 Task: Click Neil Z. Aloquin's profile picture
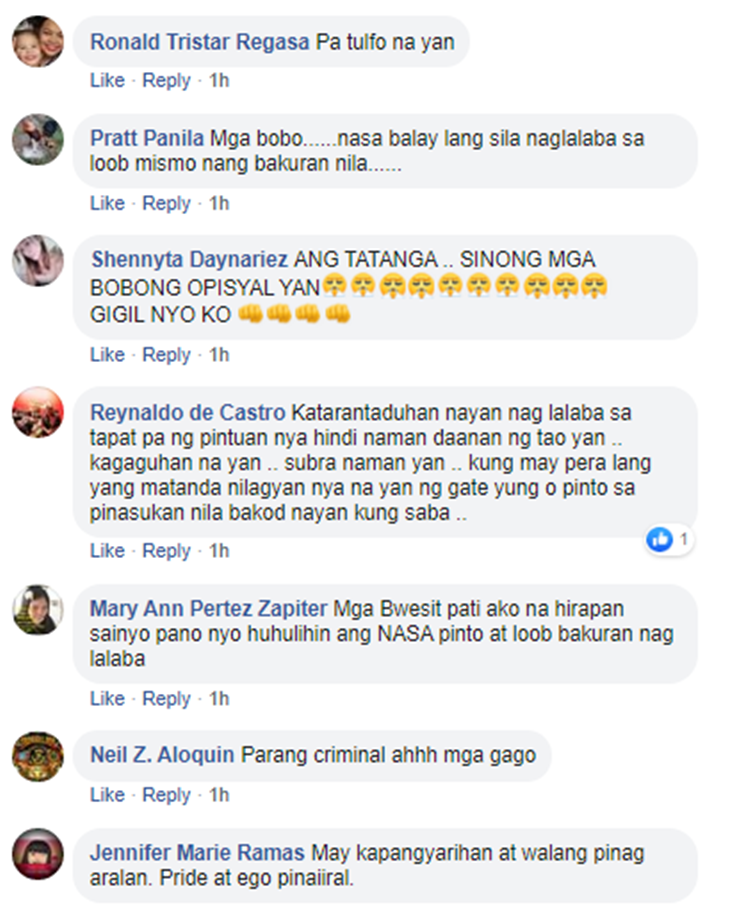(x=38, y=756)
